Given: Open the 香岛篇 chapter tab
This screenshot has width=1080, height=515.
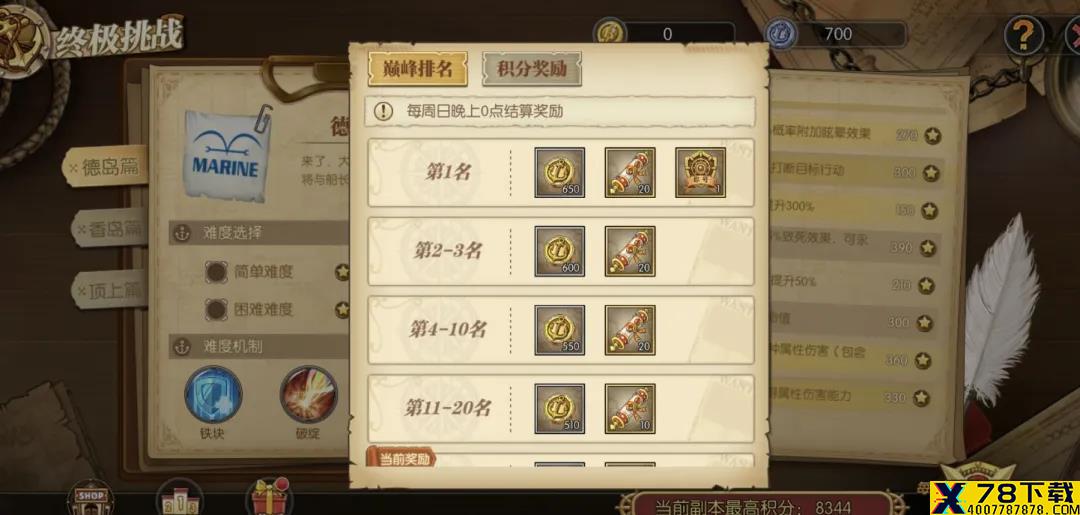Looking at the screenshot, I should [x=110, y=229].
